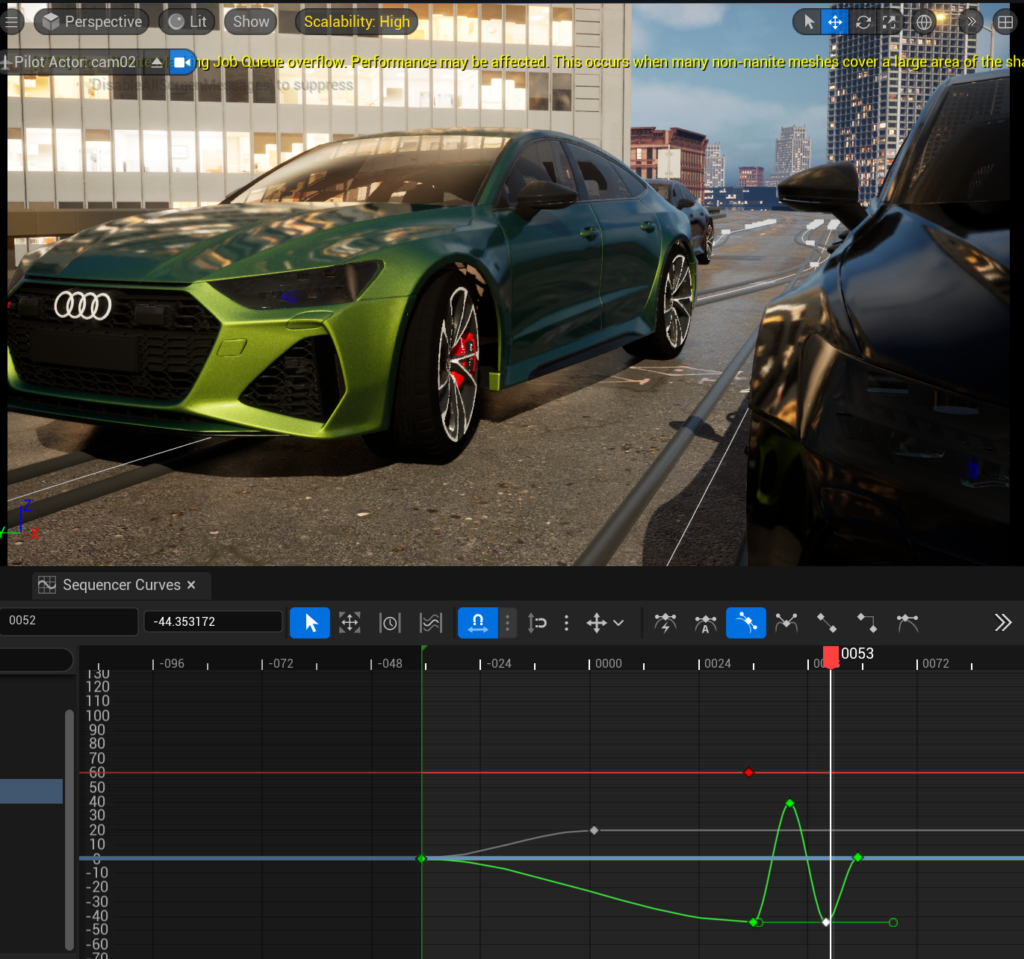
Task: Select the highlighted channel row in outliner
Action: 31,791
